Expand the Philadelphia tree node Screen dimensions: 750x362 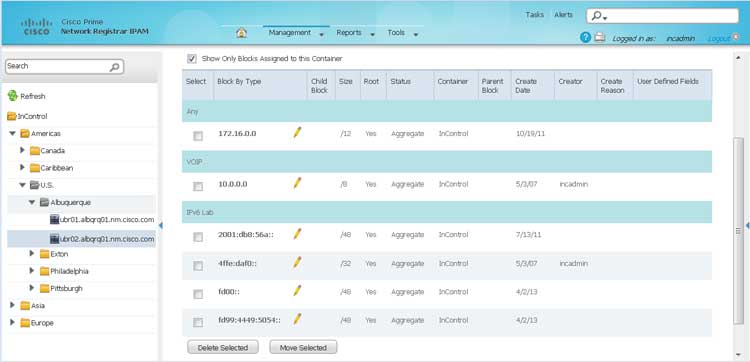(32, 271)
